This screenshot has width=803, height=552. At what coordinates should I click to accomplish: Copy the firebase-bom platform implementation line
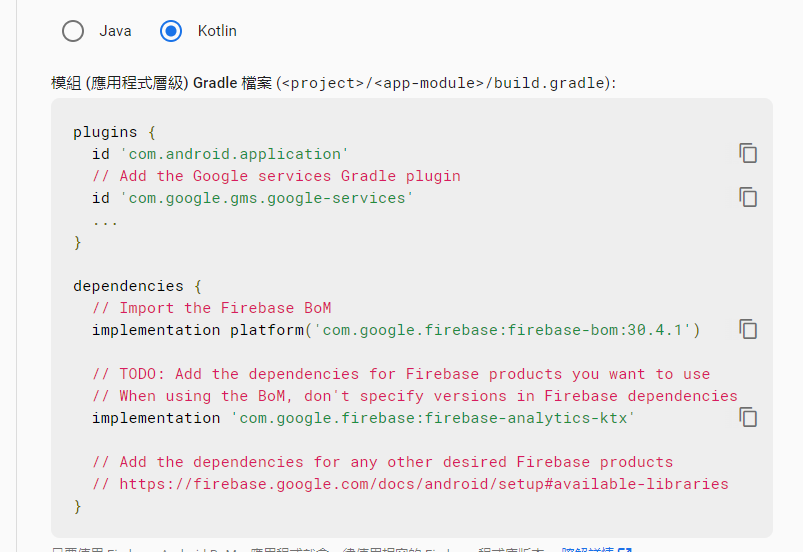click(x=748, y=329)
